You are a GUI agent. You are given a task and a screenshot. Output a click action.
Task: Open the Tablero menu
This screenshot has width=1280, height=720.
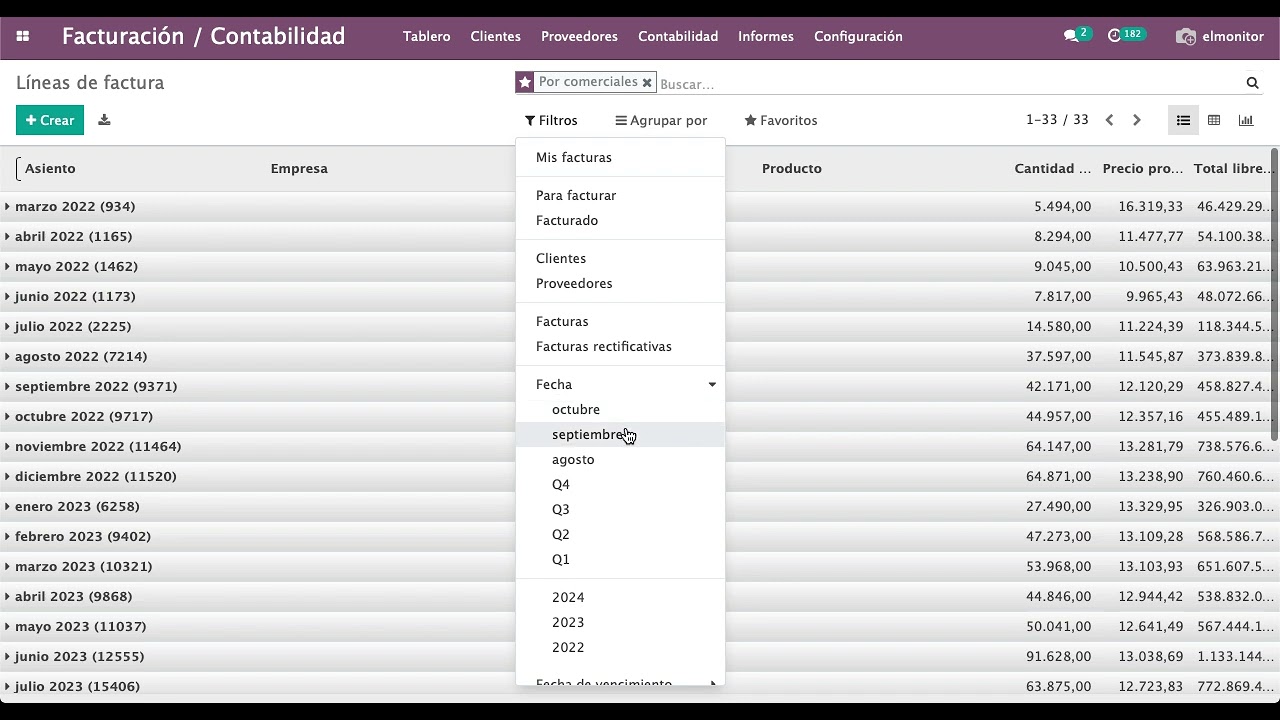[427, 36]
